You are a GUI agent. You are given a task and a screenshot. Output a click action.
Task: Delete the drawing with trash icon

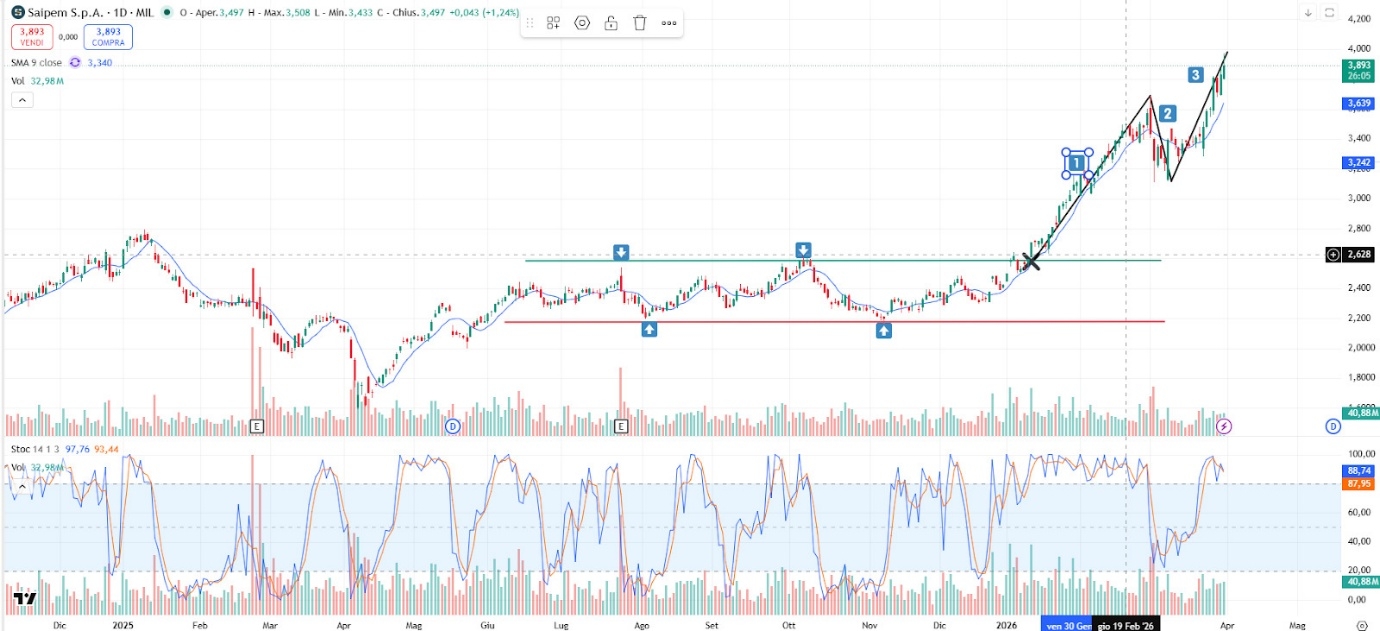[x=640, y=23]
